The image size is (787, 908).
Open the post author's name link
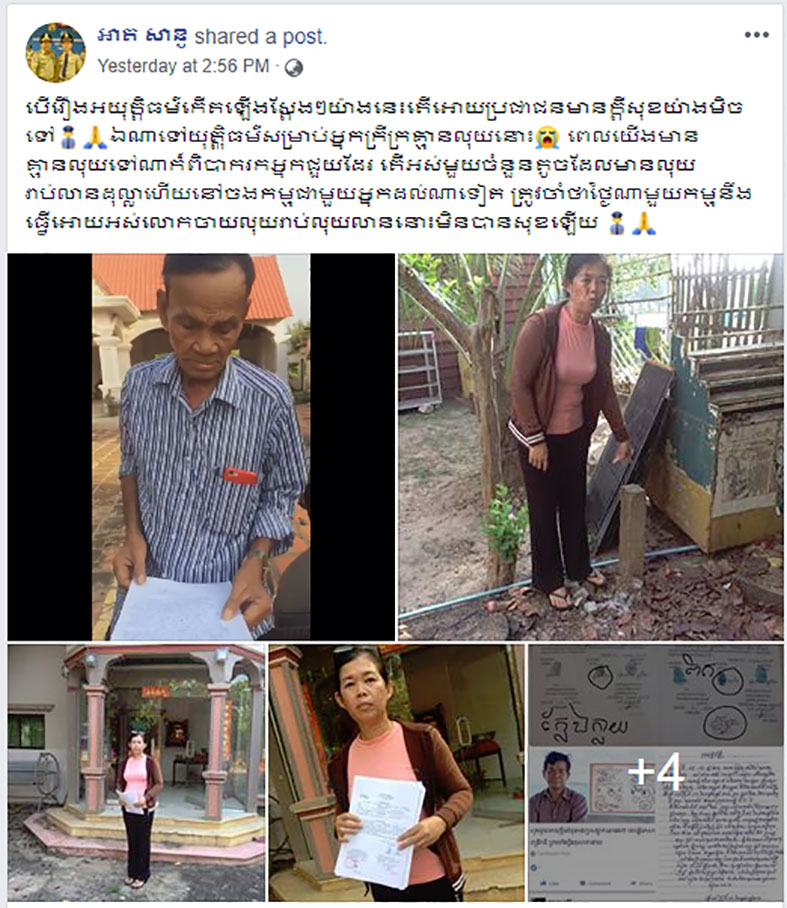142,36
